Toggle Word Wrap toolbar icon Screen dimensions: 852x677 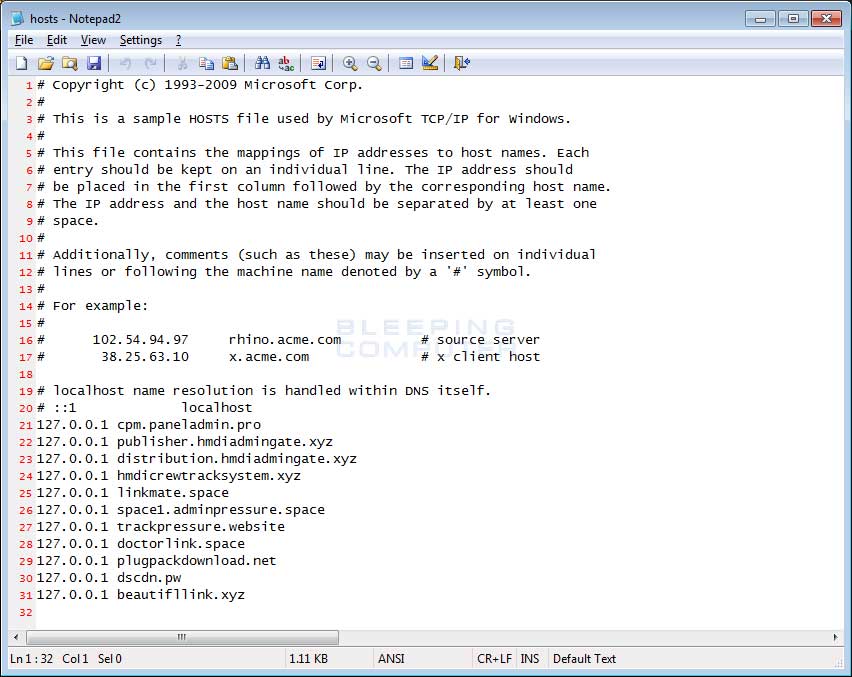click(318, 64)
